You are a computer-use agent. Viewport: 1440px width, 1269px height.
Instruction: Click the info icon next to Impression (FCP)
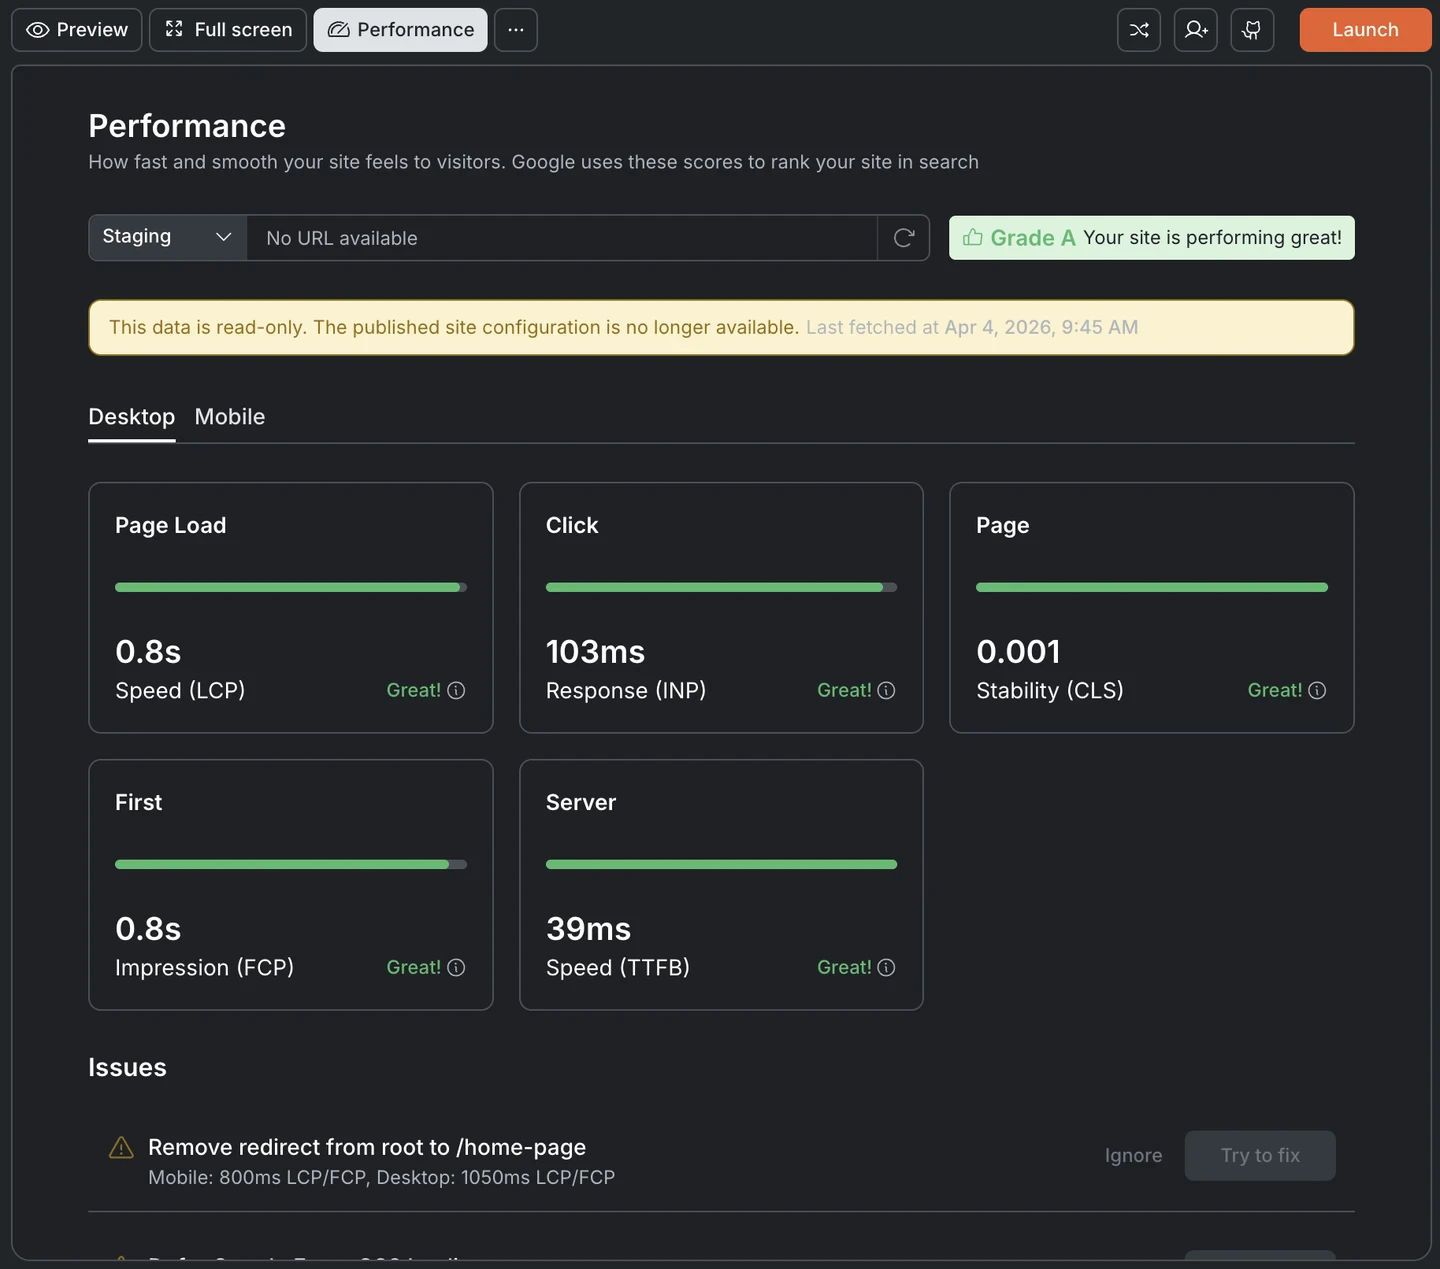pyautogui.click(x=456, y=967)
